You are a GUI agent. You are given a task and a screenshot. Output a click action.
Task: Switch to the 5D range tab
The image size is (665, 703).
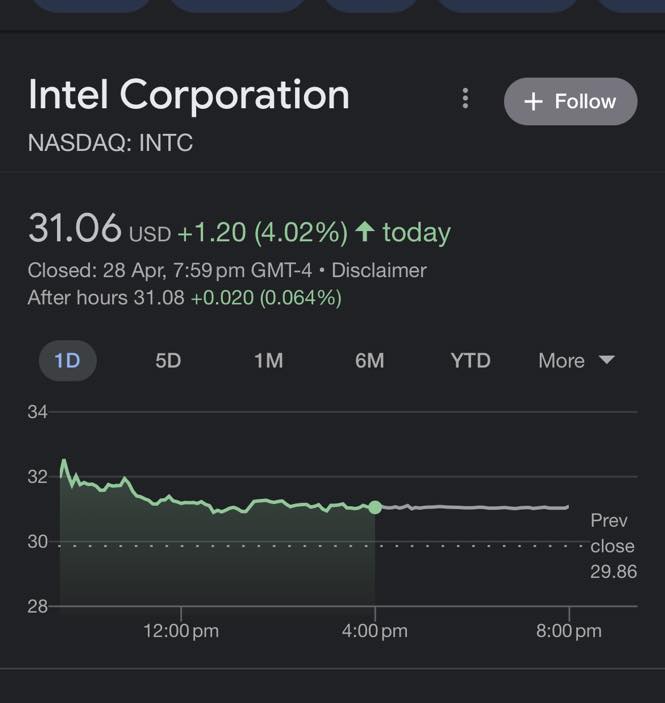[x=168, y=361]
